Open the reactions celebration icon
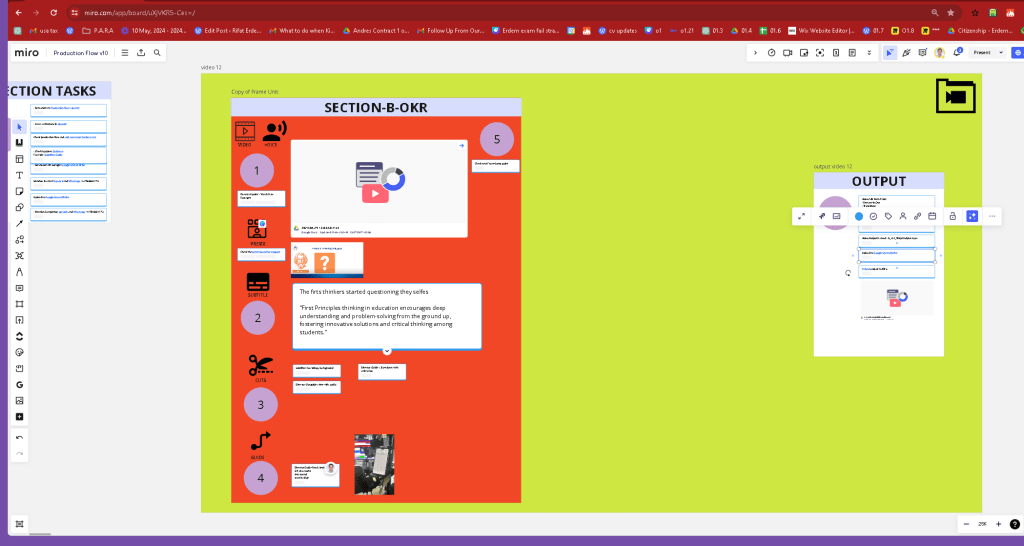This screenshot has height=546, width=1024. point(906,53)
